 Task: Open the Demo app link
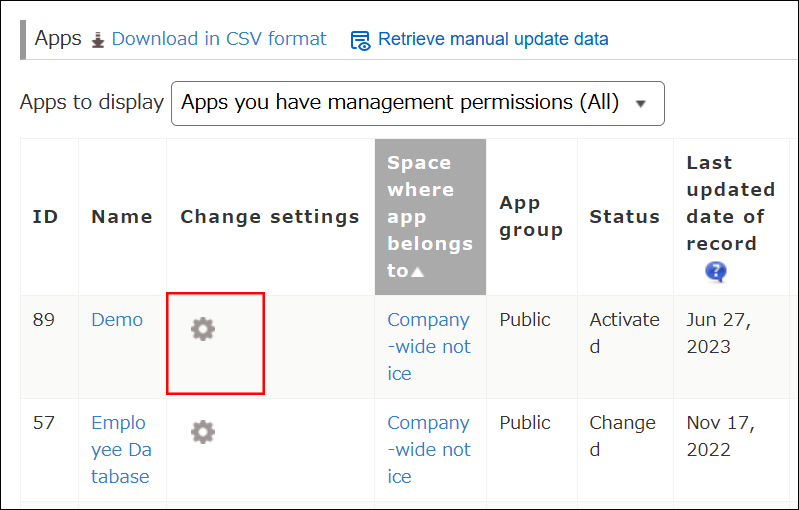pyautogui.click(x=117, y=320)
